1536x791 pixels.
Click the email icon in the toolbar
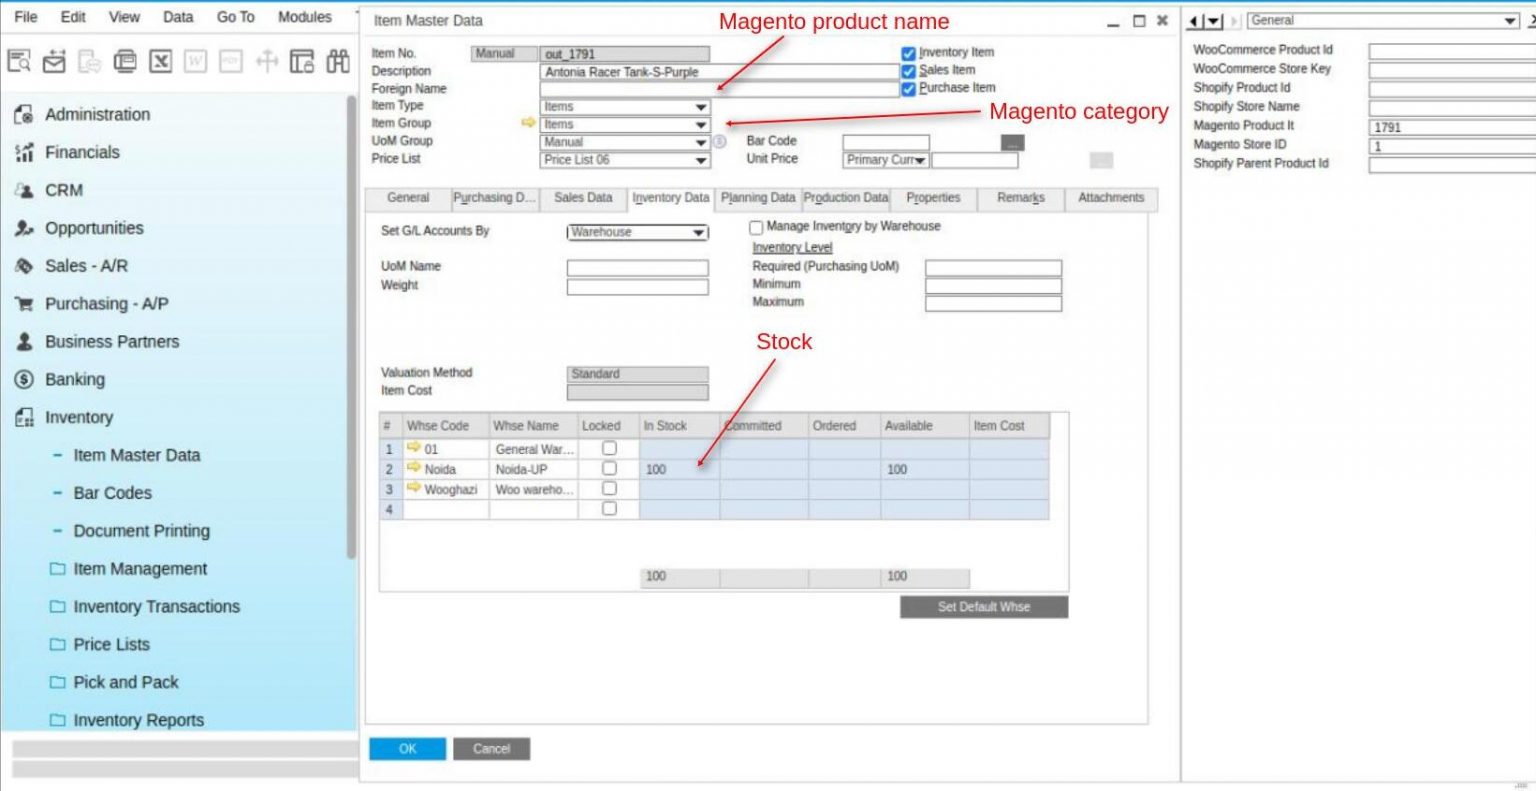tap(53, 62)
